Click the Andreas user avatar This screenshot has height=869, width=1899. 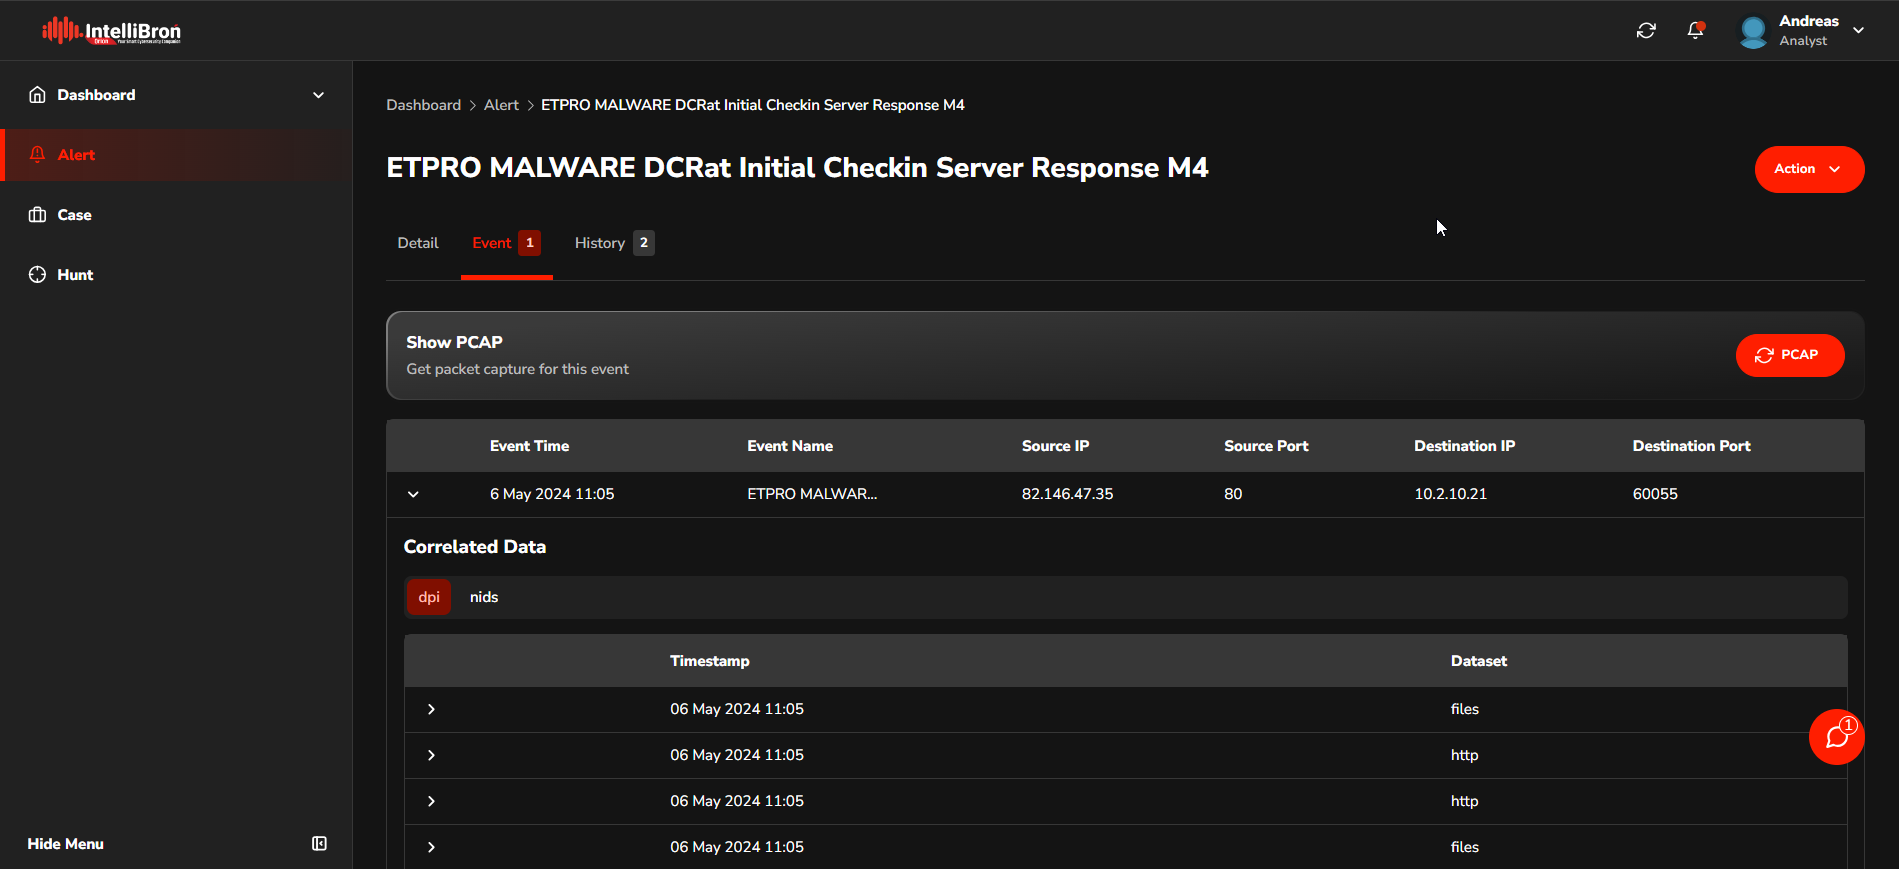(1753, 31)
